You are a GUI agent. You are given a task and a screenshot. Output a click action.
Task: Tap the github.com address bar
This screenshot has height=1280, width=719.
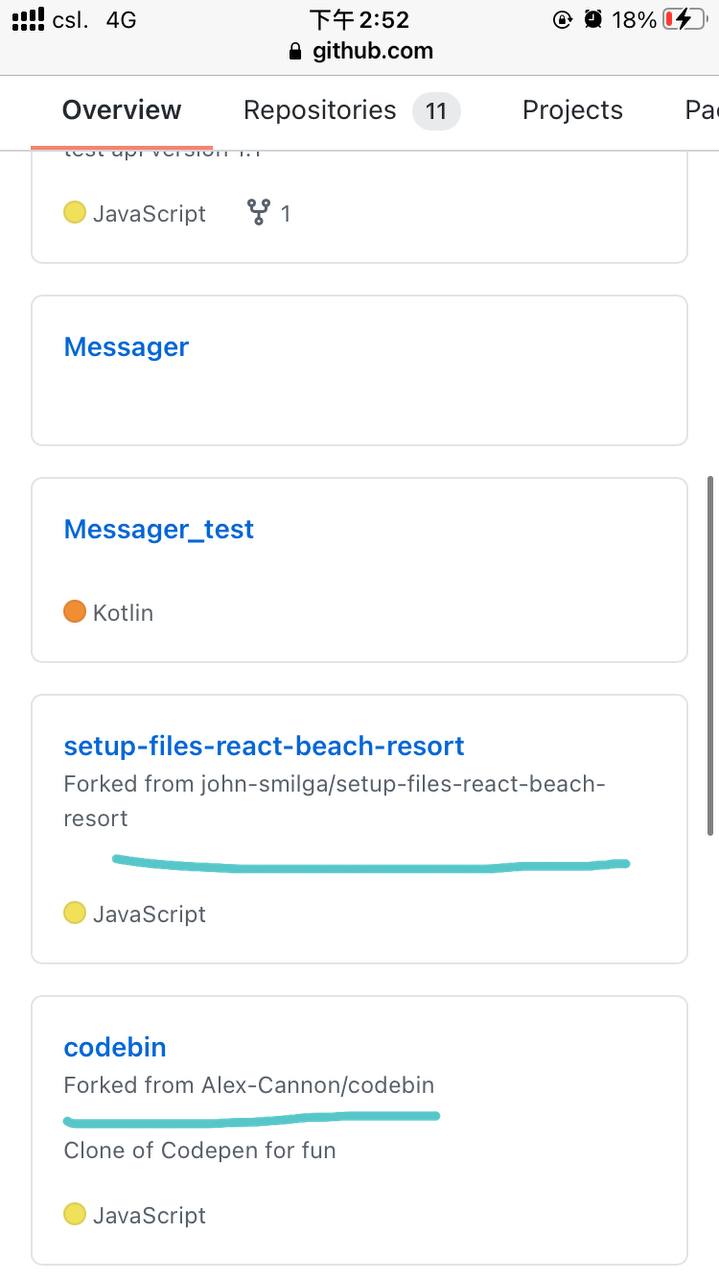(x=372, y=51)
